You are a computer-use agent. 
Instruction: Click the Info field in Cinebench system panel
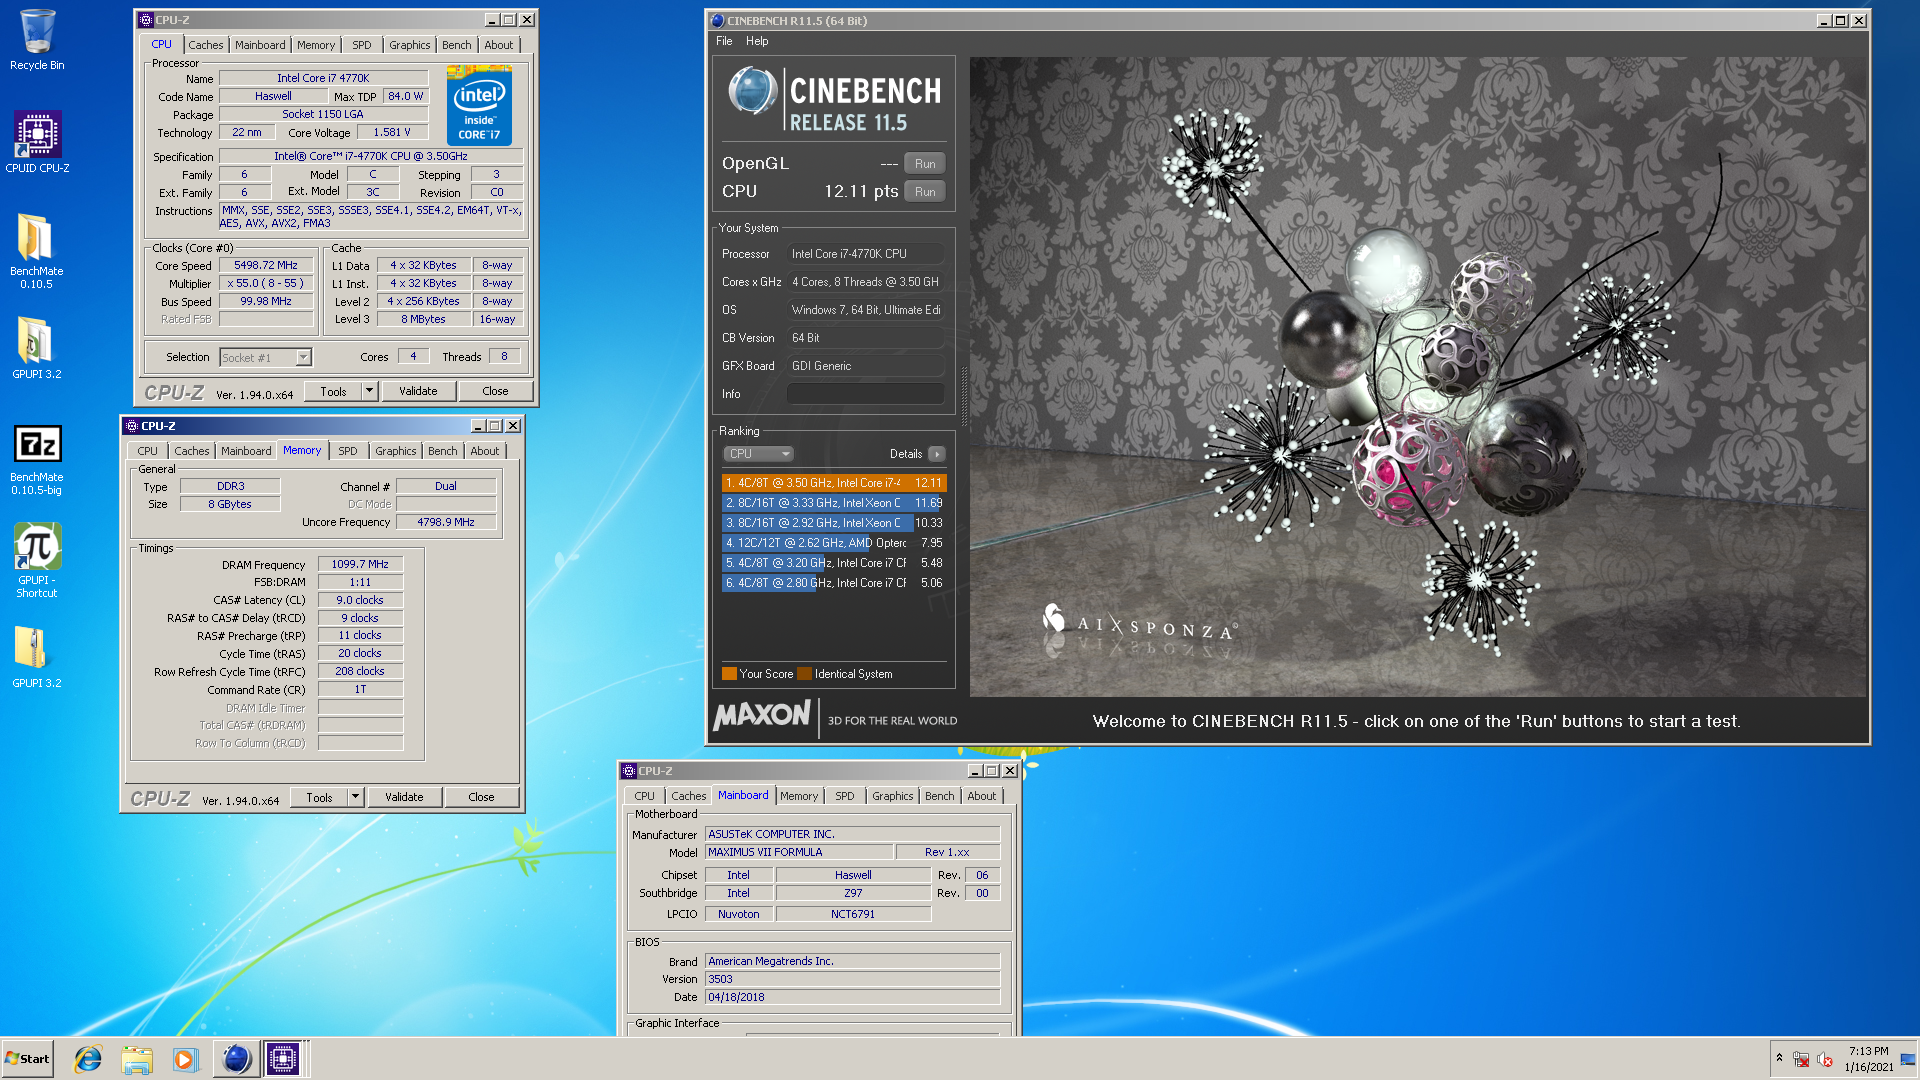coord(865,394)
